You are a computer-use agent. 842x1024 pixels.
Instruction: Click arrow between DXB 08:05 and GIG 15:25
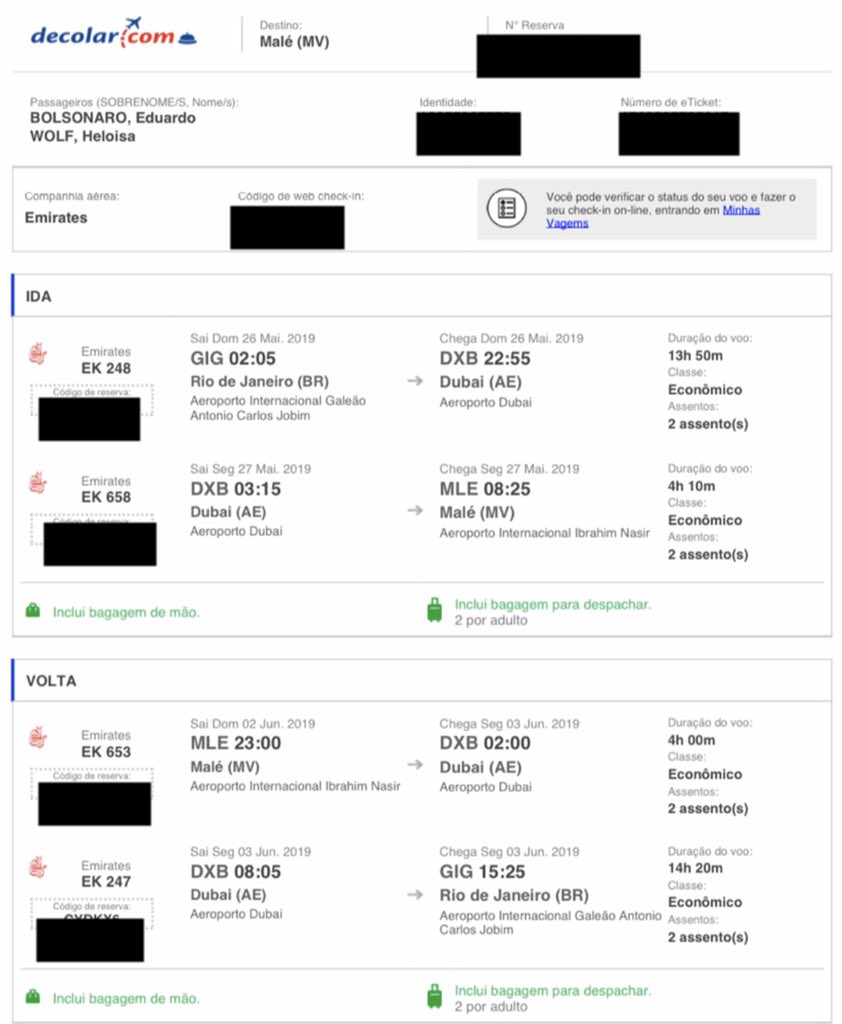tap(415, 895)
